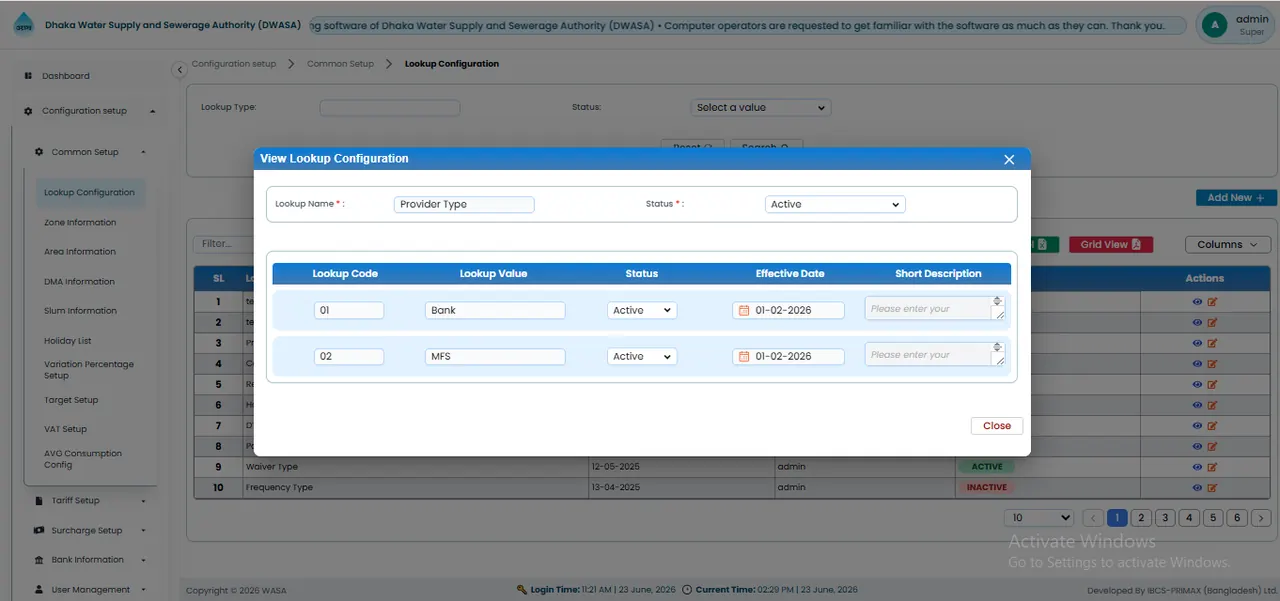Click the Grid View PDF button
This screenshot has height=601, width=1280.
tap(1111, 245)
